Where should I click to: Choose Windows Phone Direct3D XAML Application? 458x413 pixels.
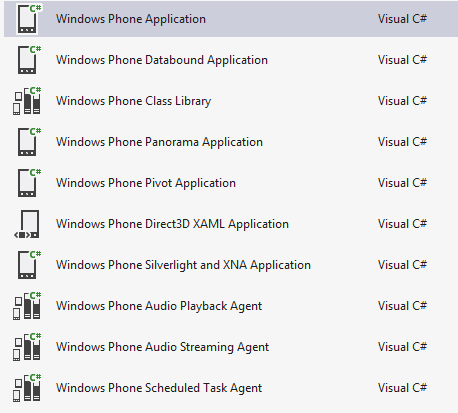[x=231, y=224]
